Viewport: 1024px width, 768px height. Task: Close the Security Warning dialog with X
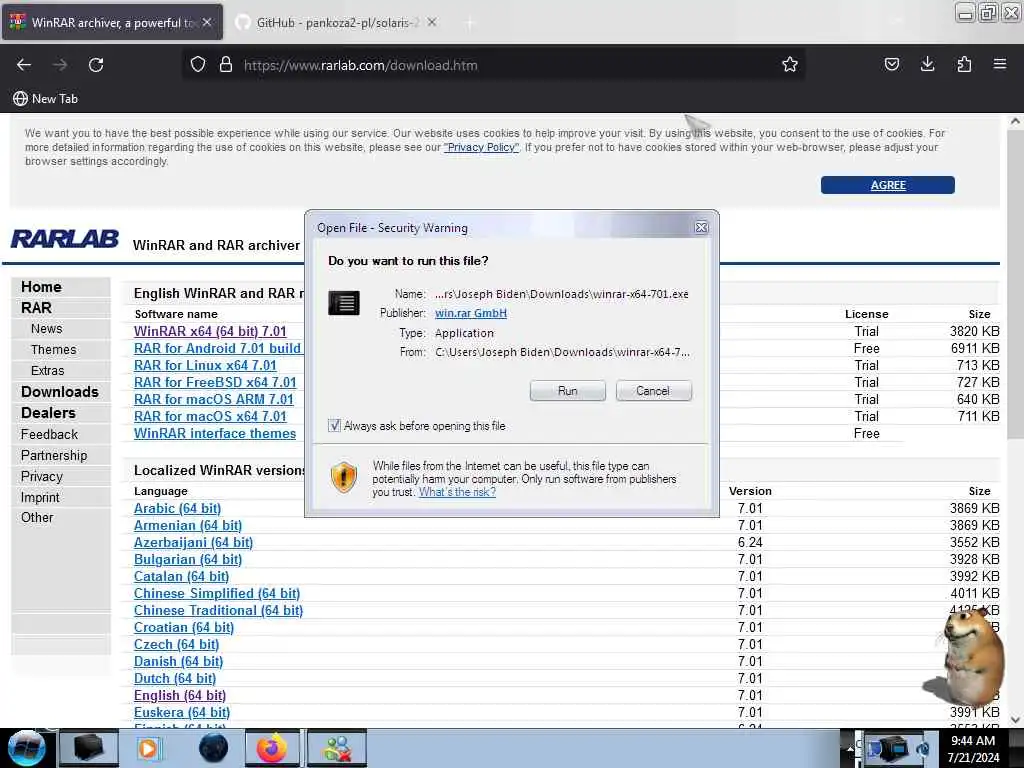(701, 227)
